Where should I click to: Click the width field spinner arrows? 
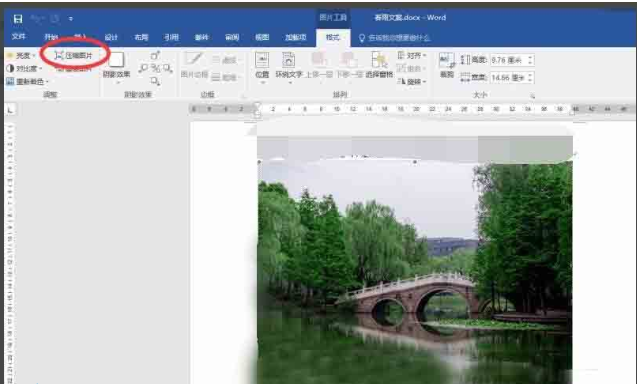tap(530, 77)
